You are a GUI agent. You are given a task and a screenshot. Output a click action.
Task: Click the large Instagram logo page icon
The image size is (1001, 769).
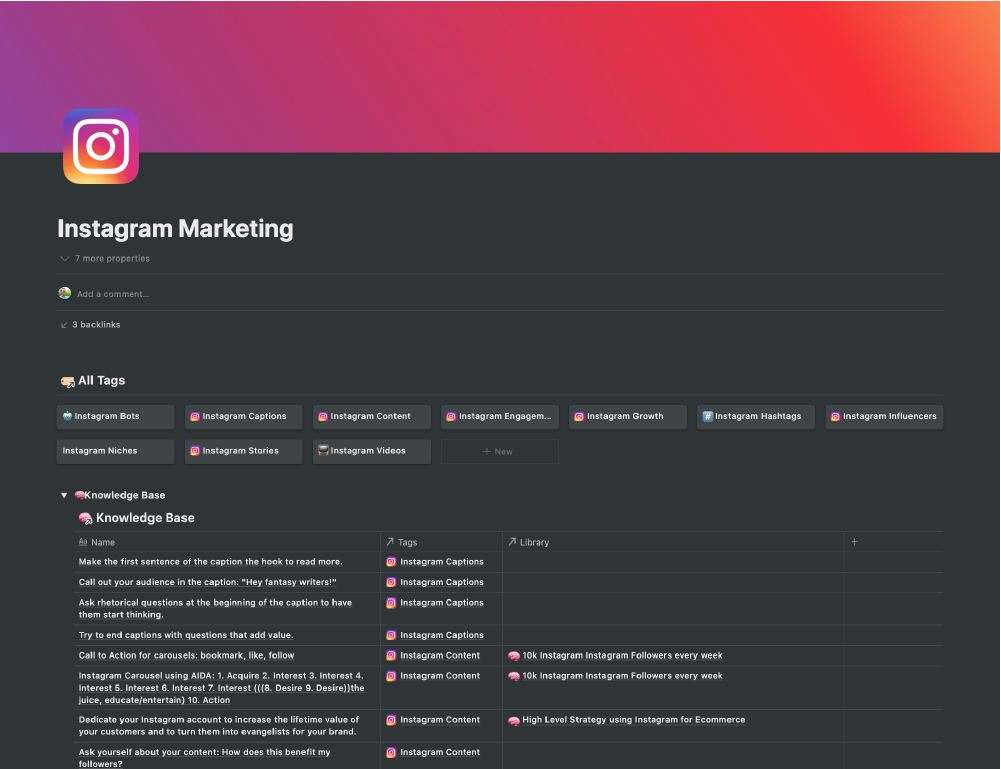[x=101, y=146]
